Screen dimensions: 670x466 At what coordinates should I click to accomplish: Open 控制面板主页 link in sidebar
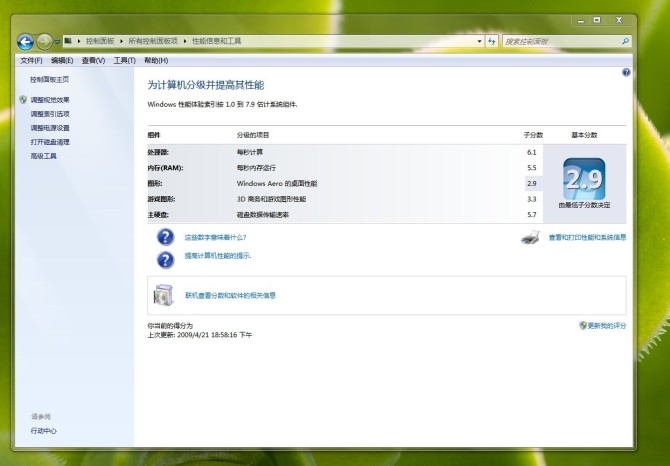point(50,79)
